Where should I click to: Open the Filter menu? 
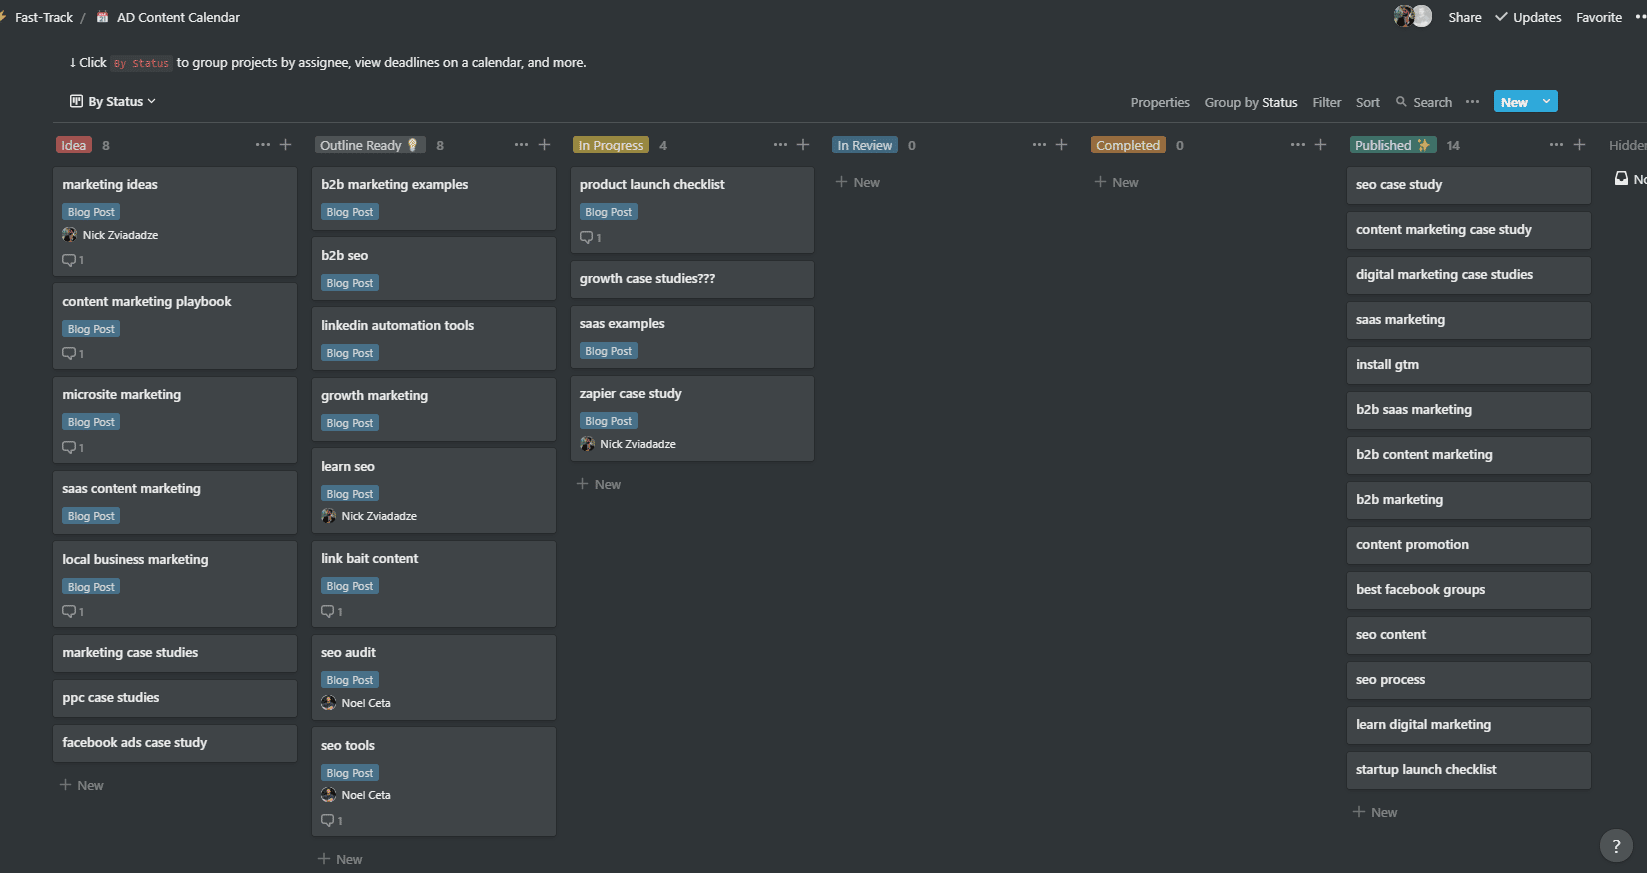click(1327, 102)
